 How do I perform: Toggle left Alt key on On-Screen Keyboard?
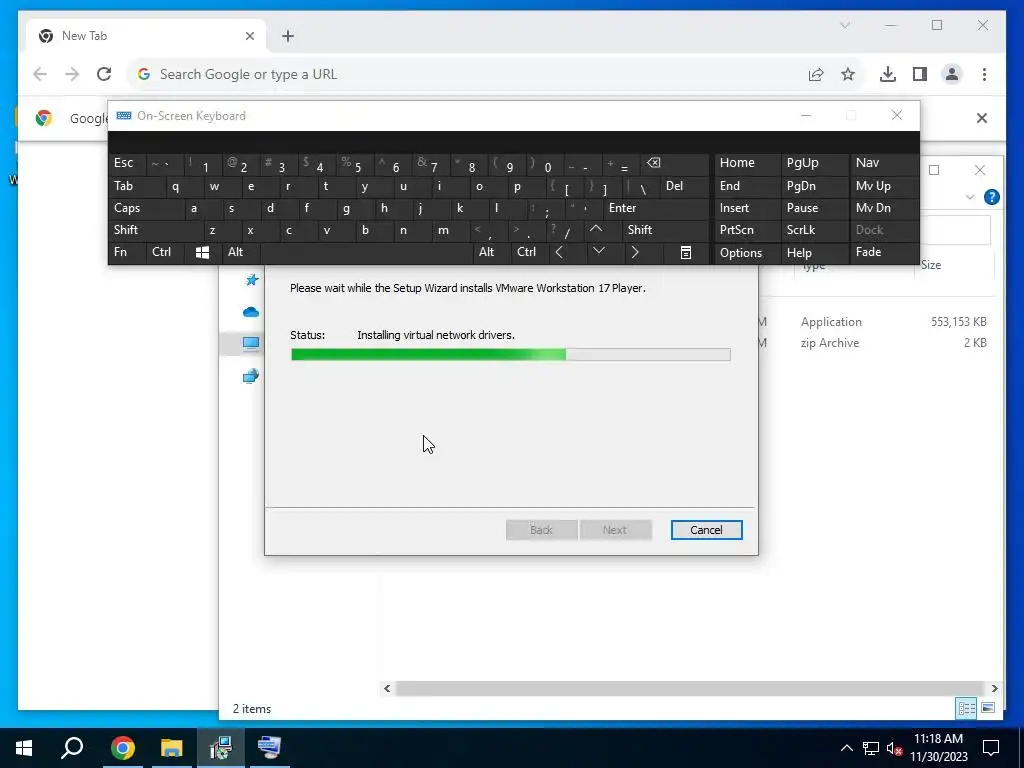240,252
